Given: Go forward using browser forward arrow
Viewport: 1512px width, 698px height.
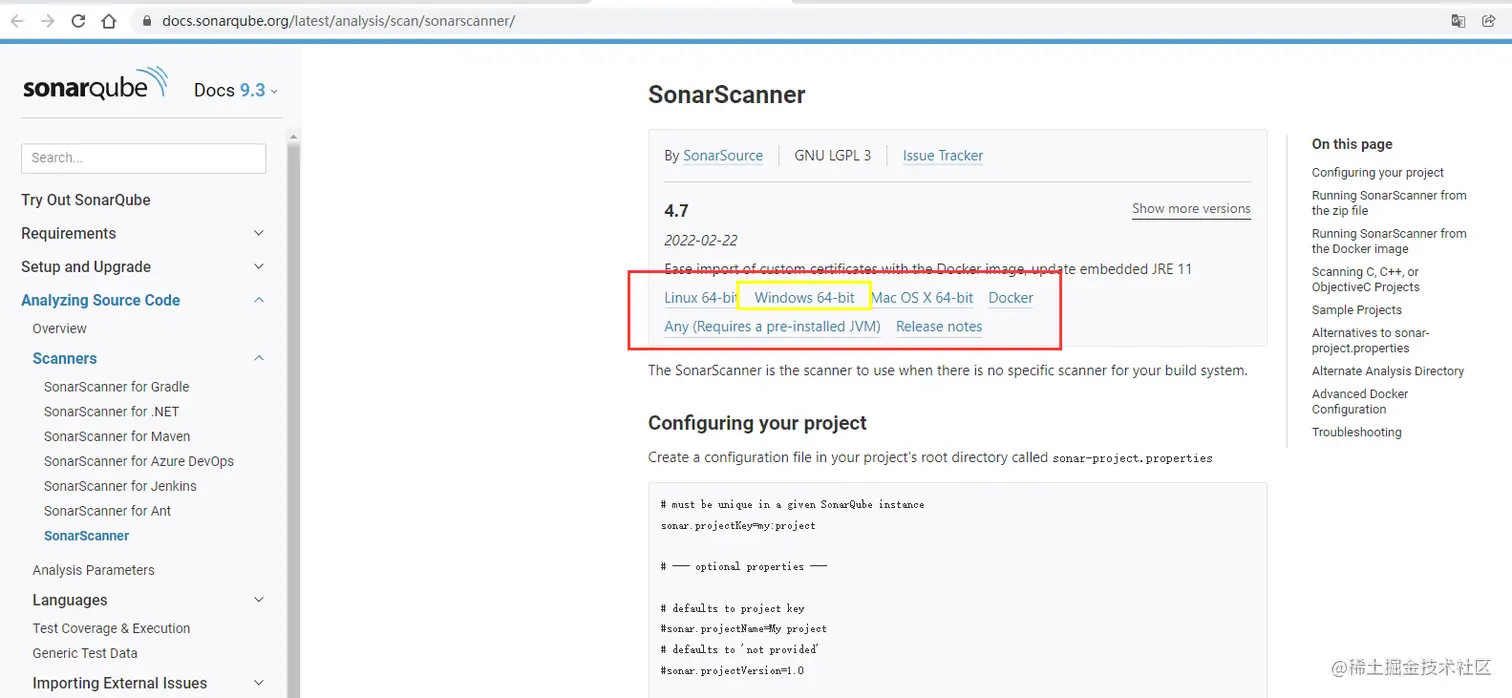Looking at the screenshot, I should pos(47,20).
